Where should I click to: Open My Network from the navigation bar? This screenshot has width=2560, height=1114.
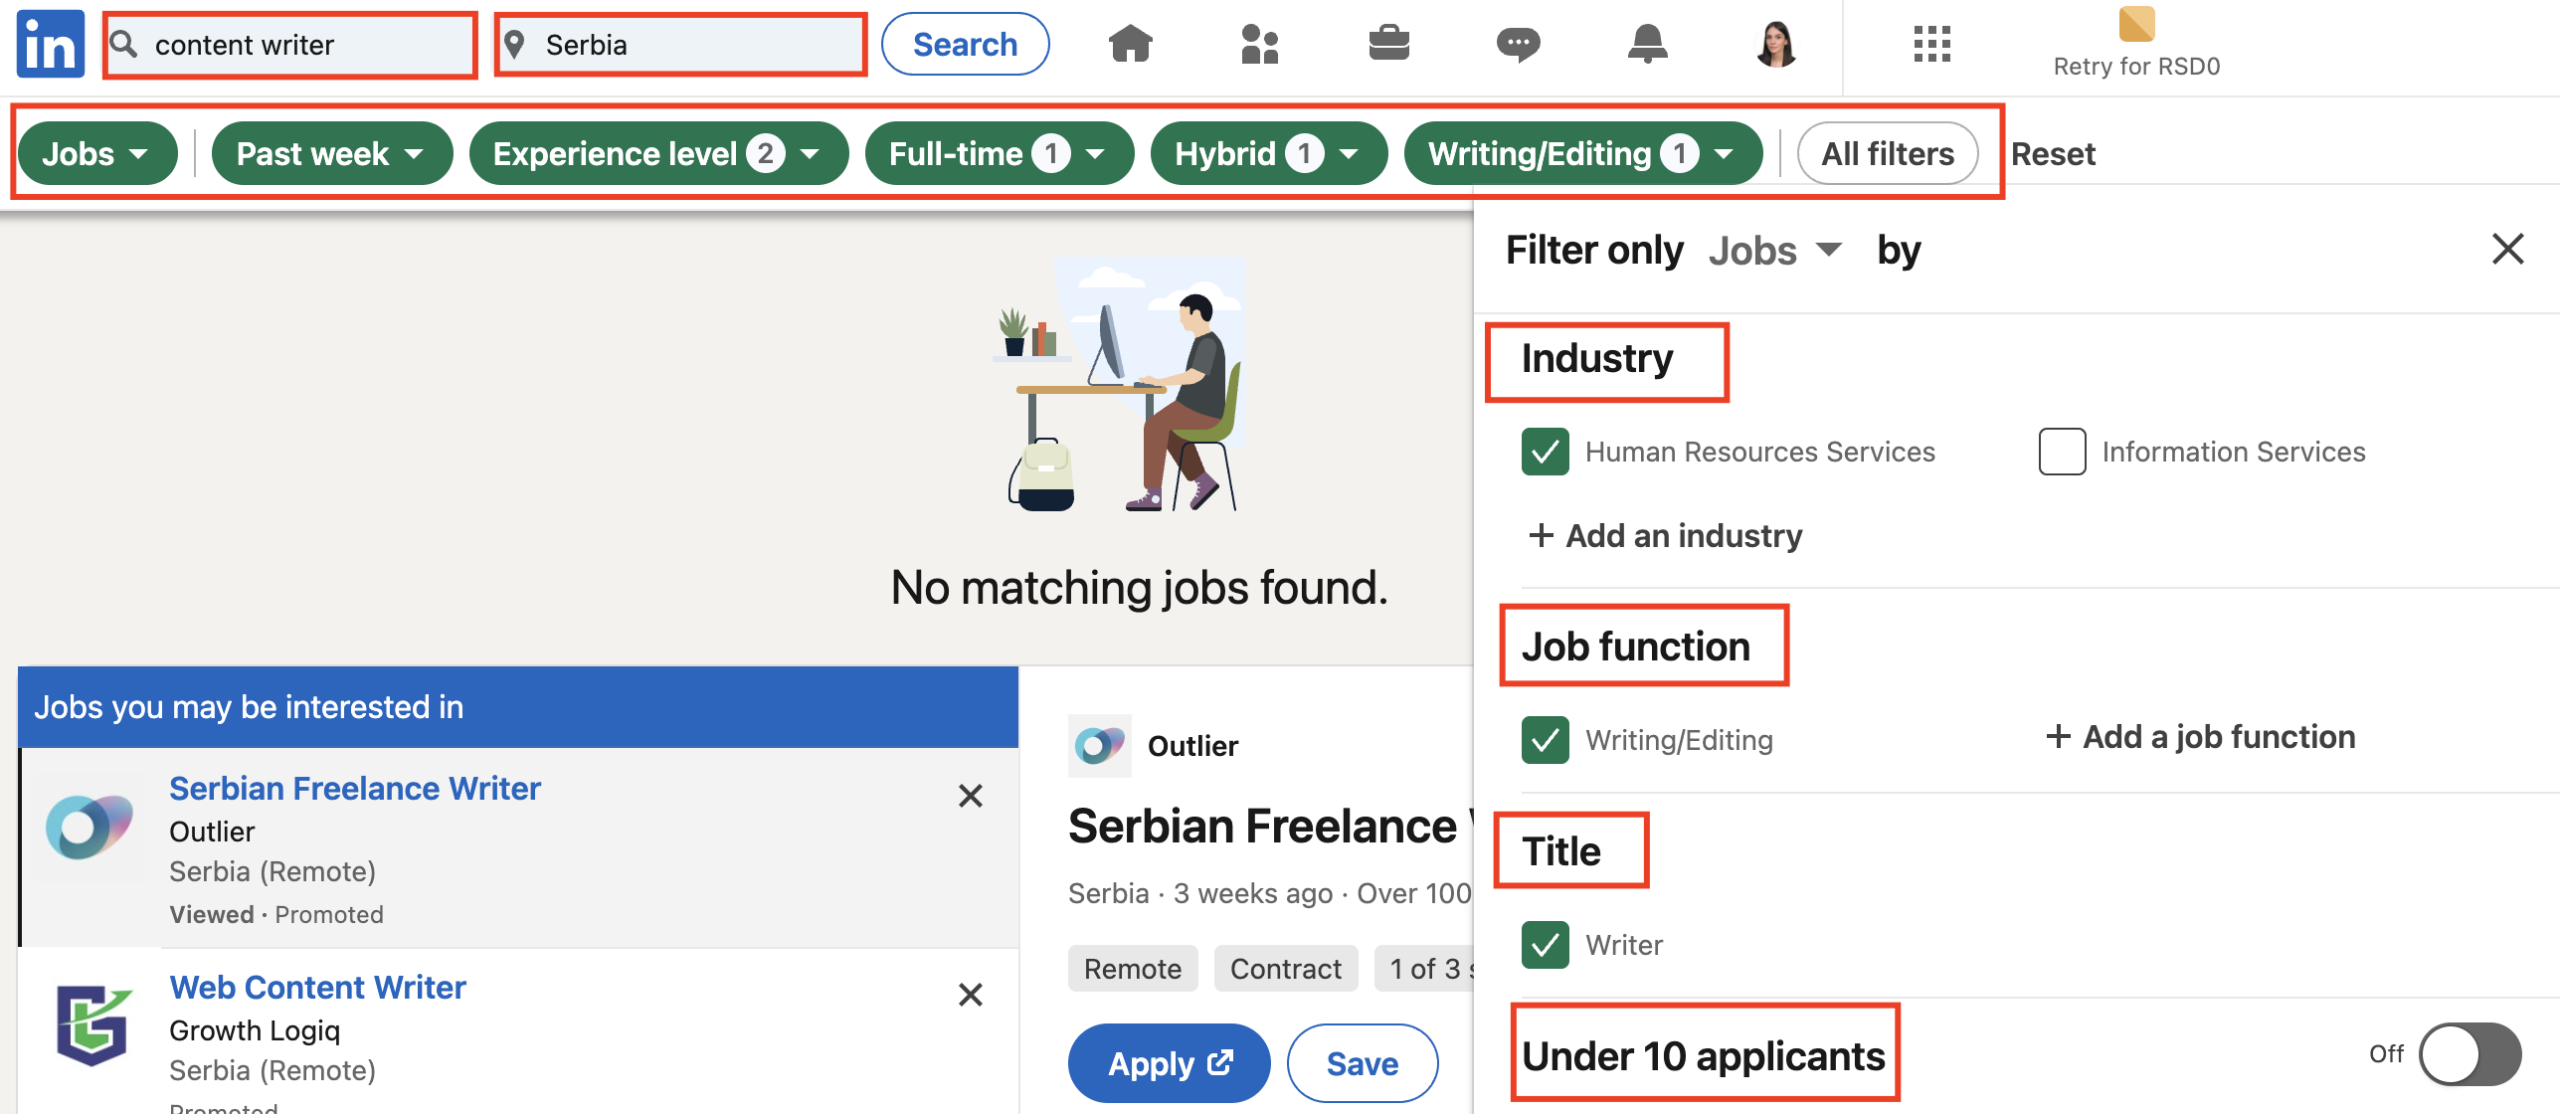(x=1260, y=44)
